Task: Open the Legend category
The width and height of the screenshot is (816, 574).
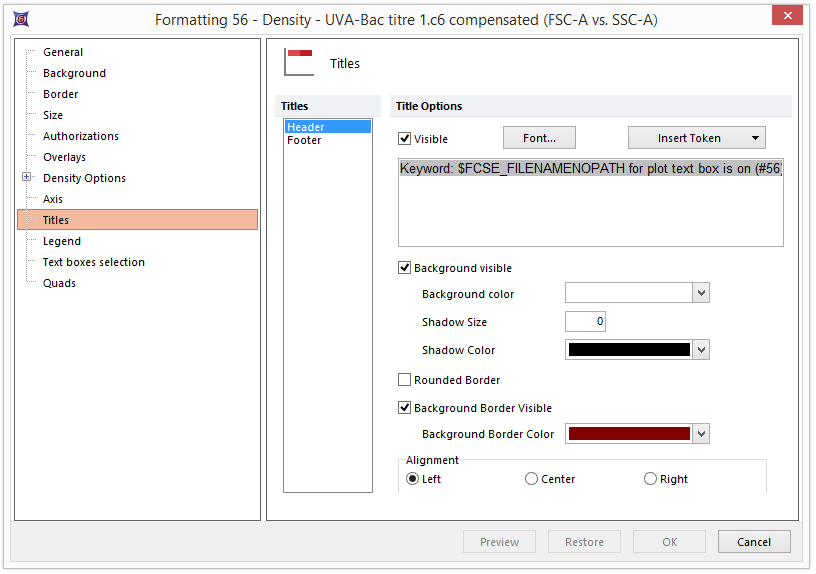Action: (x=62, y=241)
